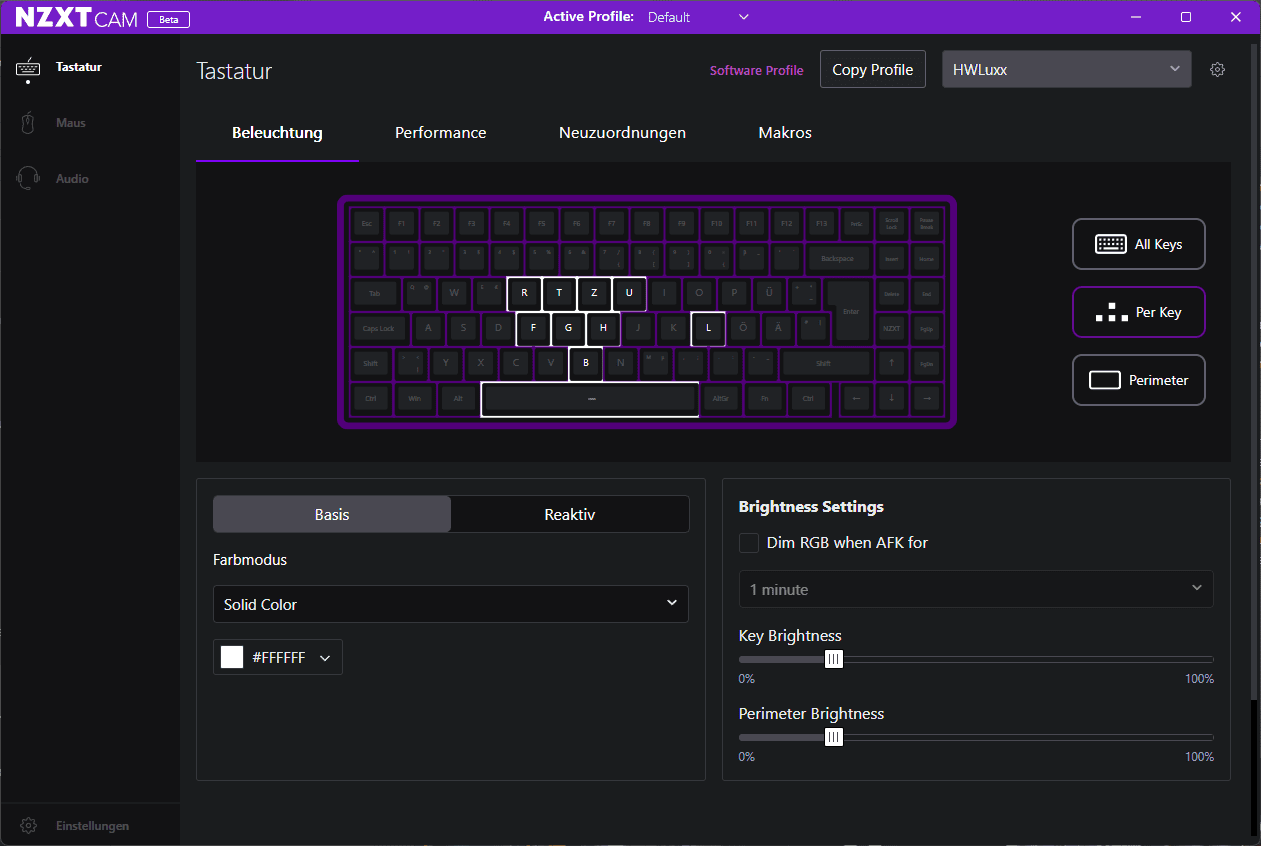Click the W key on keyboard preview
The image size is (1261, 846).
pos(454,293)
